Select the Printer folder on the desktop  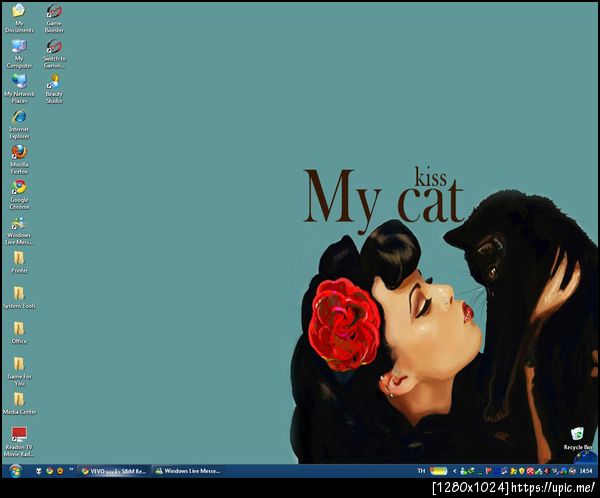19,262
